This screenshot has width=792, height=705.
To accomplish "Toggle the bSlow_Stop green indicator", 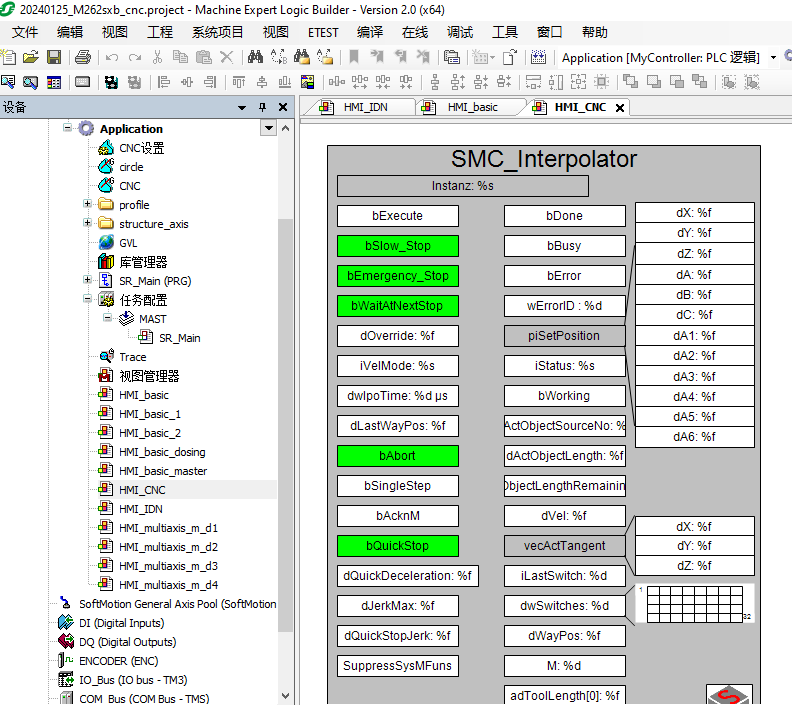I will tap(397, 246).
